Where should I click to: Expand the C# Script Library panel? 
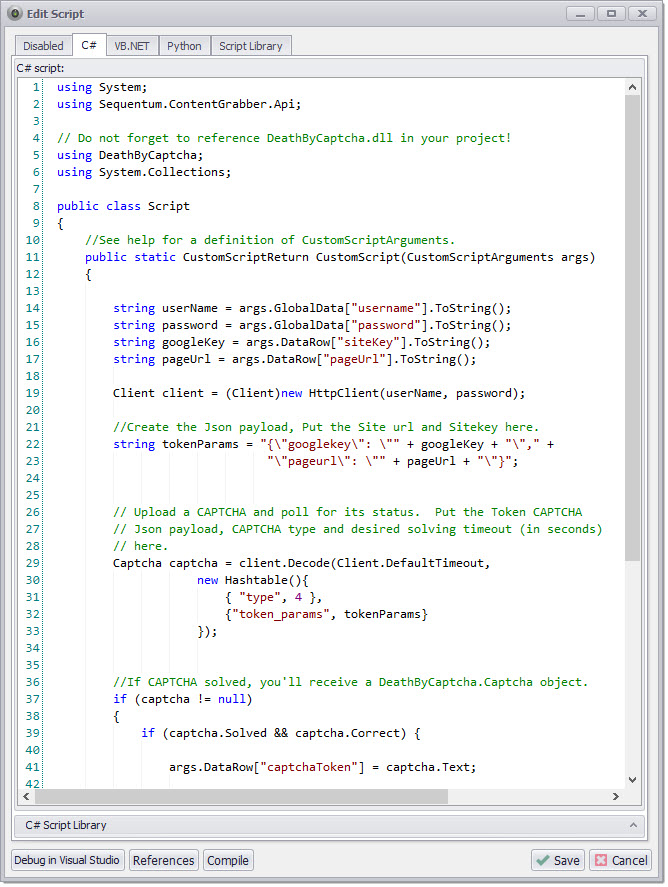[632, 825]
